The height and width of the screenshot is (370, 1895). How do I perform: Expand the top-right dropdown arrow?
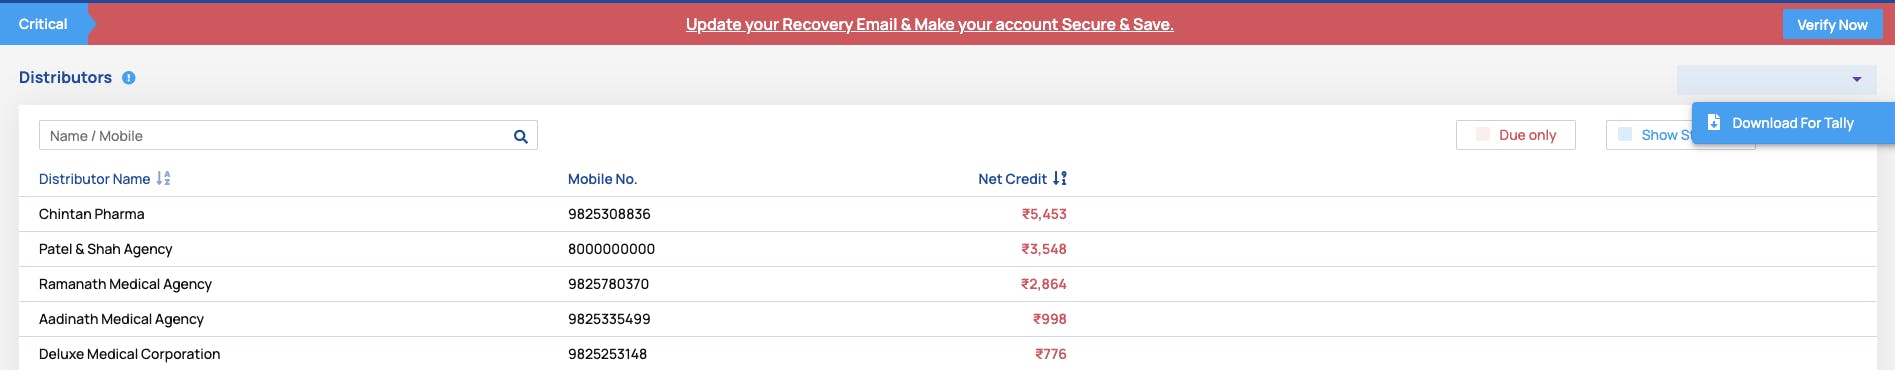pyautogui.click(x=1857, y=79)
